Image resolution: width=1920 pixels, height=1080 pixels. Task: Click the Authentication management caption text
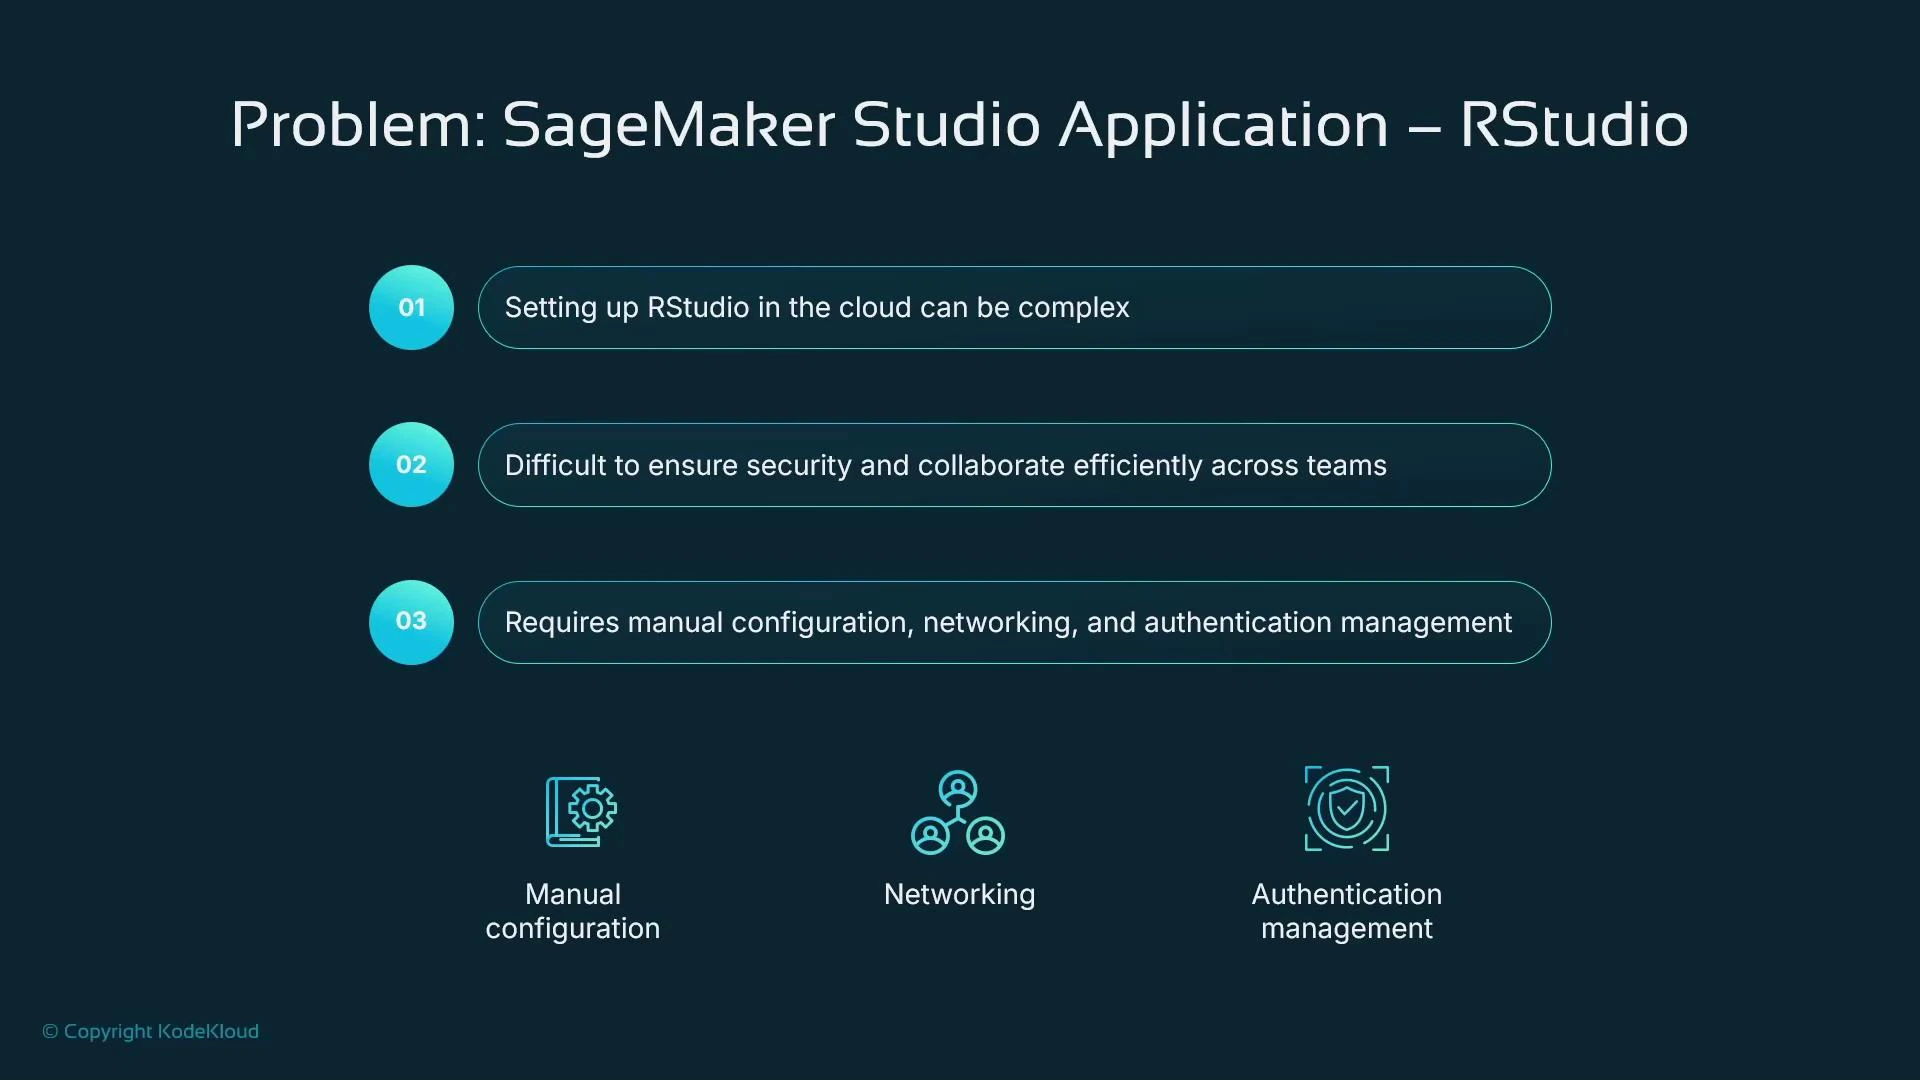click(x=1346, y=911)
